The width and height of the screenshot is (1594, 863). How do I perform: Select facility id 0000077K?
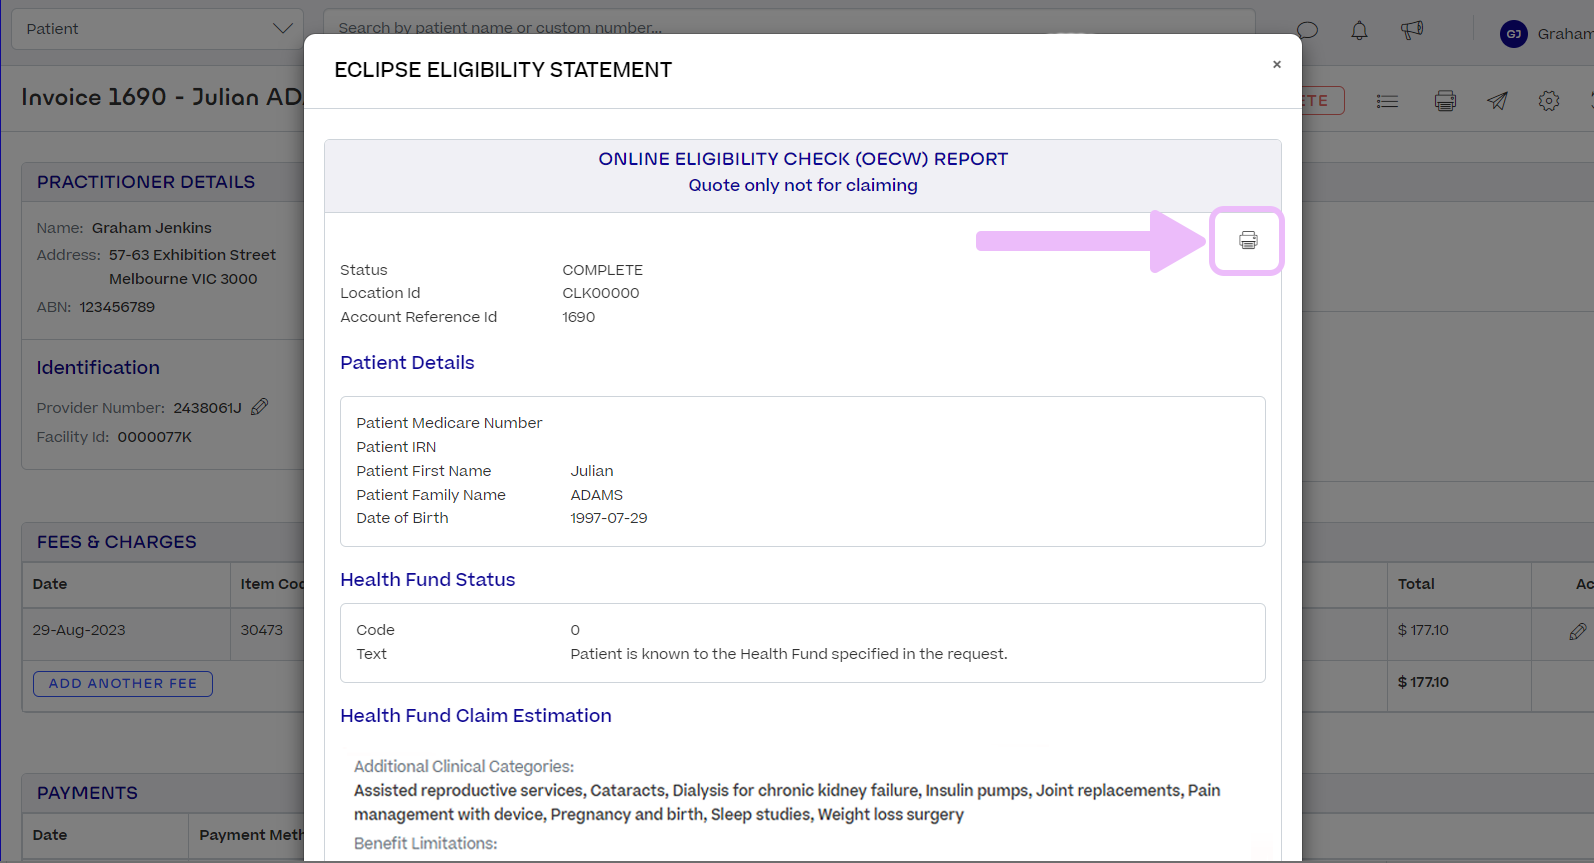pyautogui.click(x=155, y=437)
